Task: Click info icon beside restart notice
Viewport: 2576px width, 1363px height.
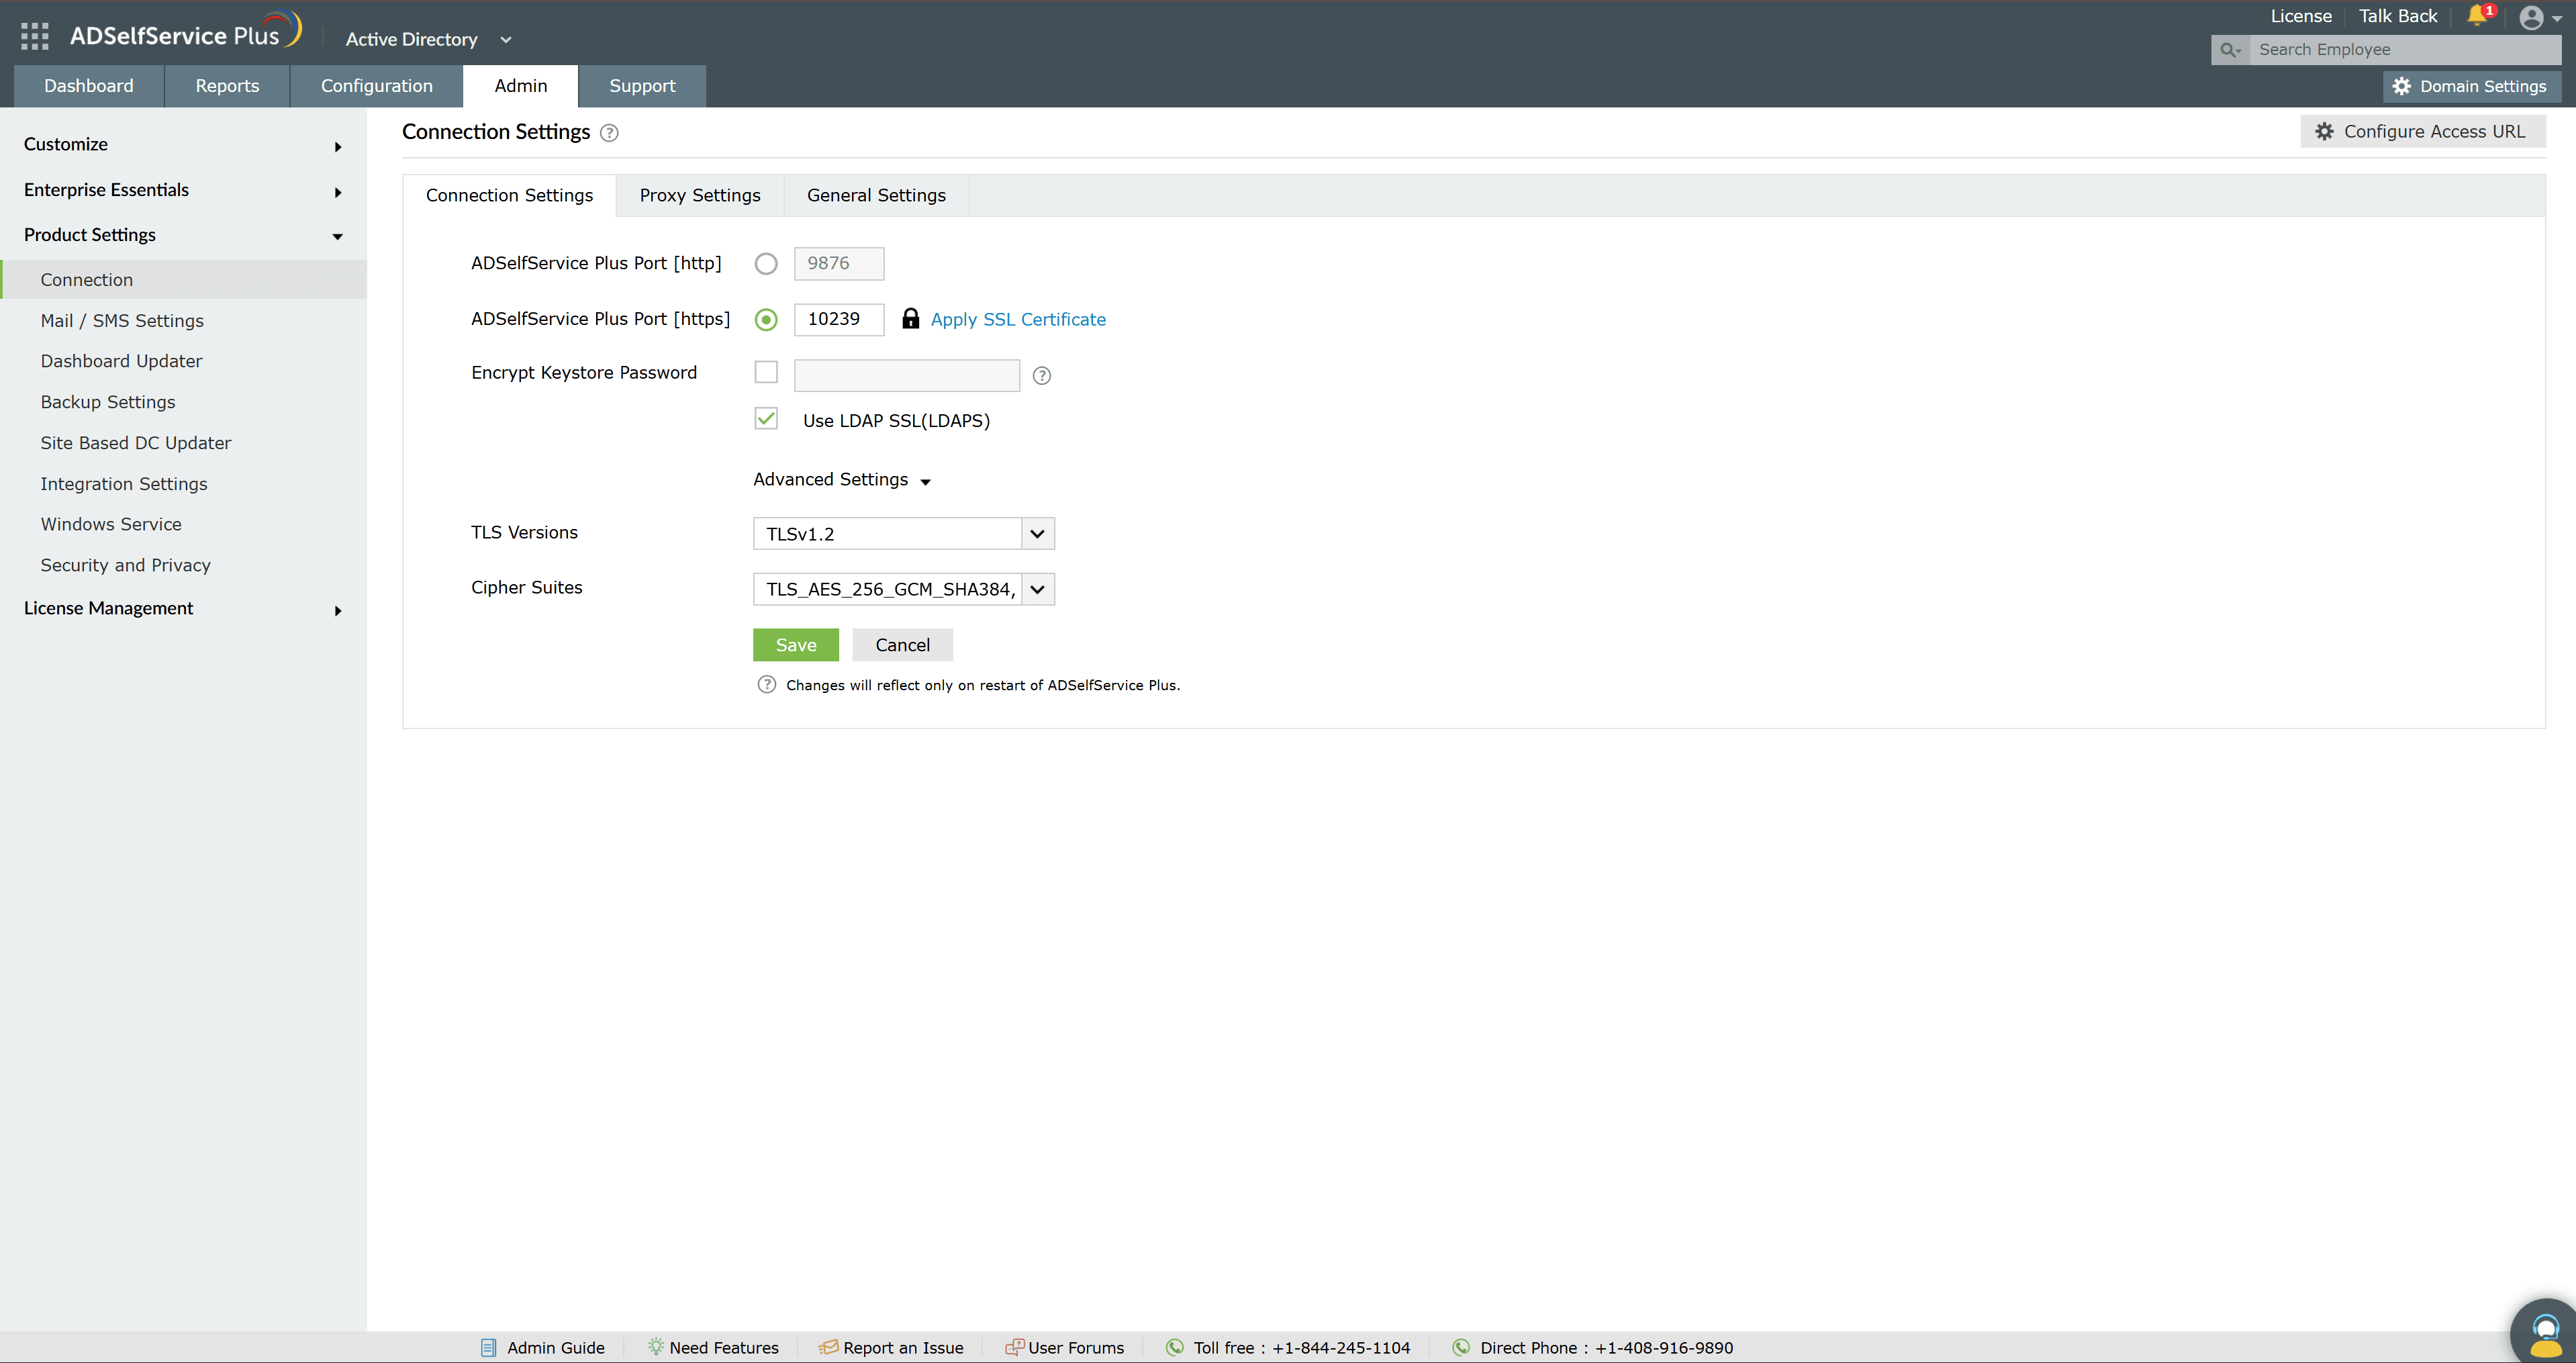Action: pyautogui.click(x=767, y=685)
